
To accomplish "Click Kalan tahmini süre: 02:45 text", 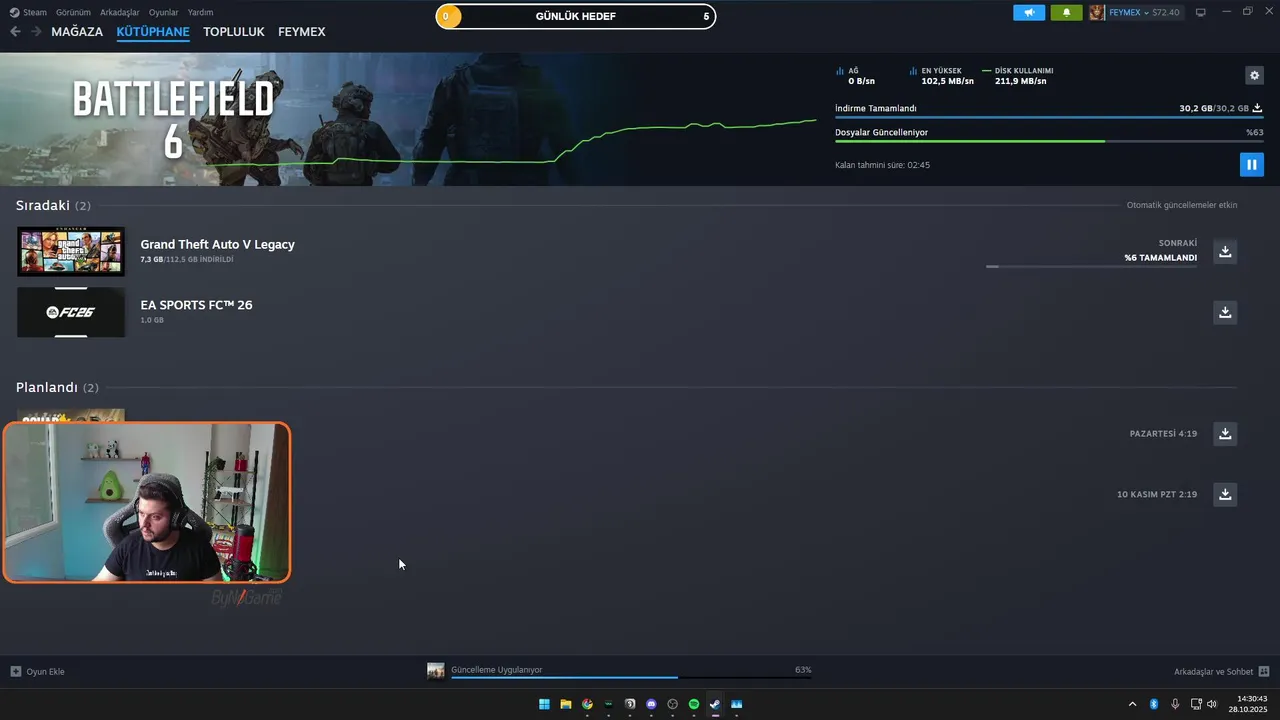I will coord(882,165).
